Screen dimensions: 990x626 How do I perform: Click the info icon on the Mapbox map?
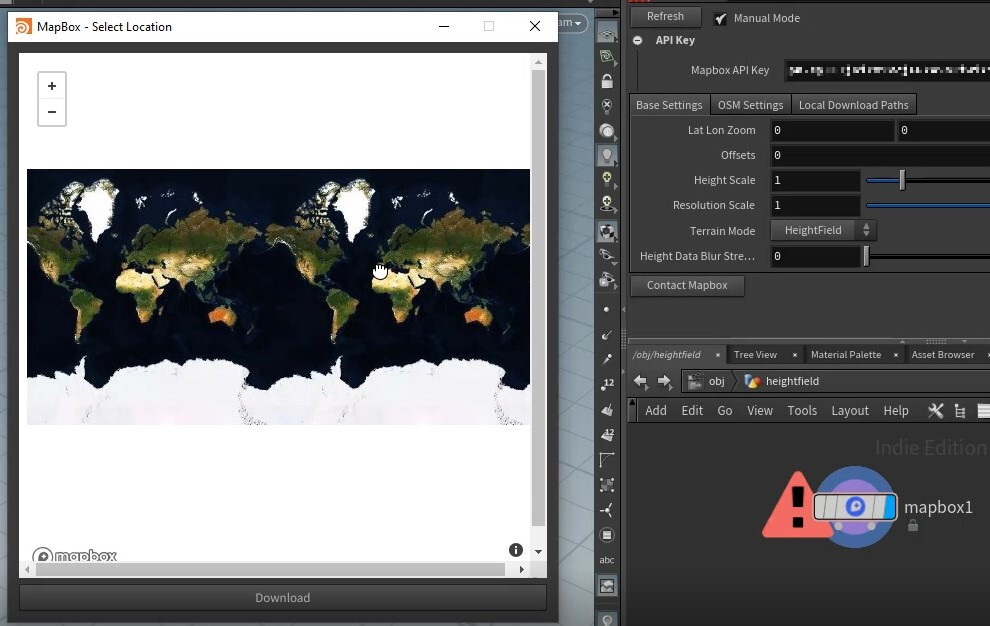(x=516, y=549)
